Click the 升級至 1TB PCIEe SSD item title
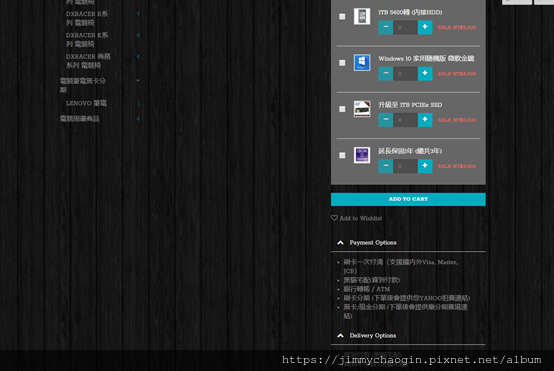 point(410,105)
